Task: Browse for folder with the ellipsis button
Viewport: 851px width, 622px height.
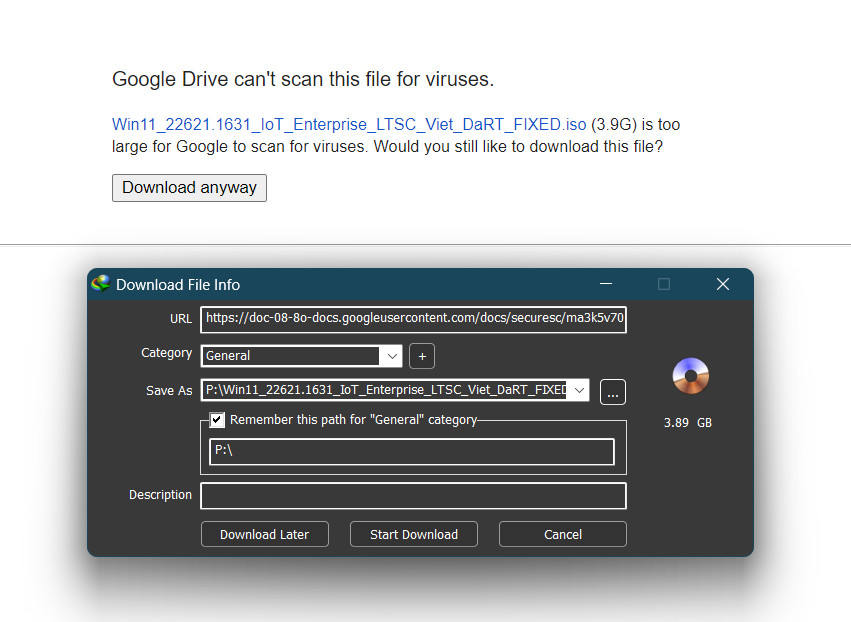Action: tap(613, 392)
